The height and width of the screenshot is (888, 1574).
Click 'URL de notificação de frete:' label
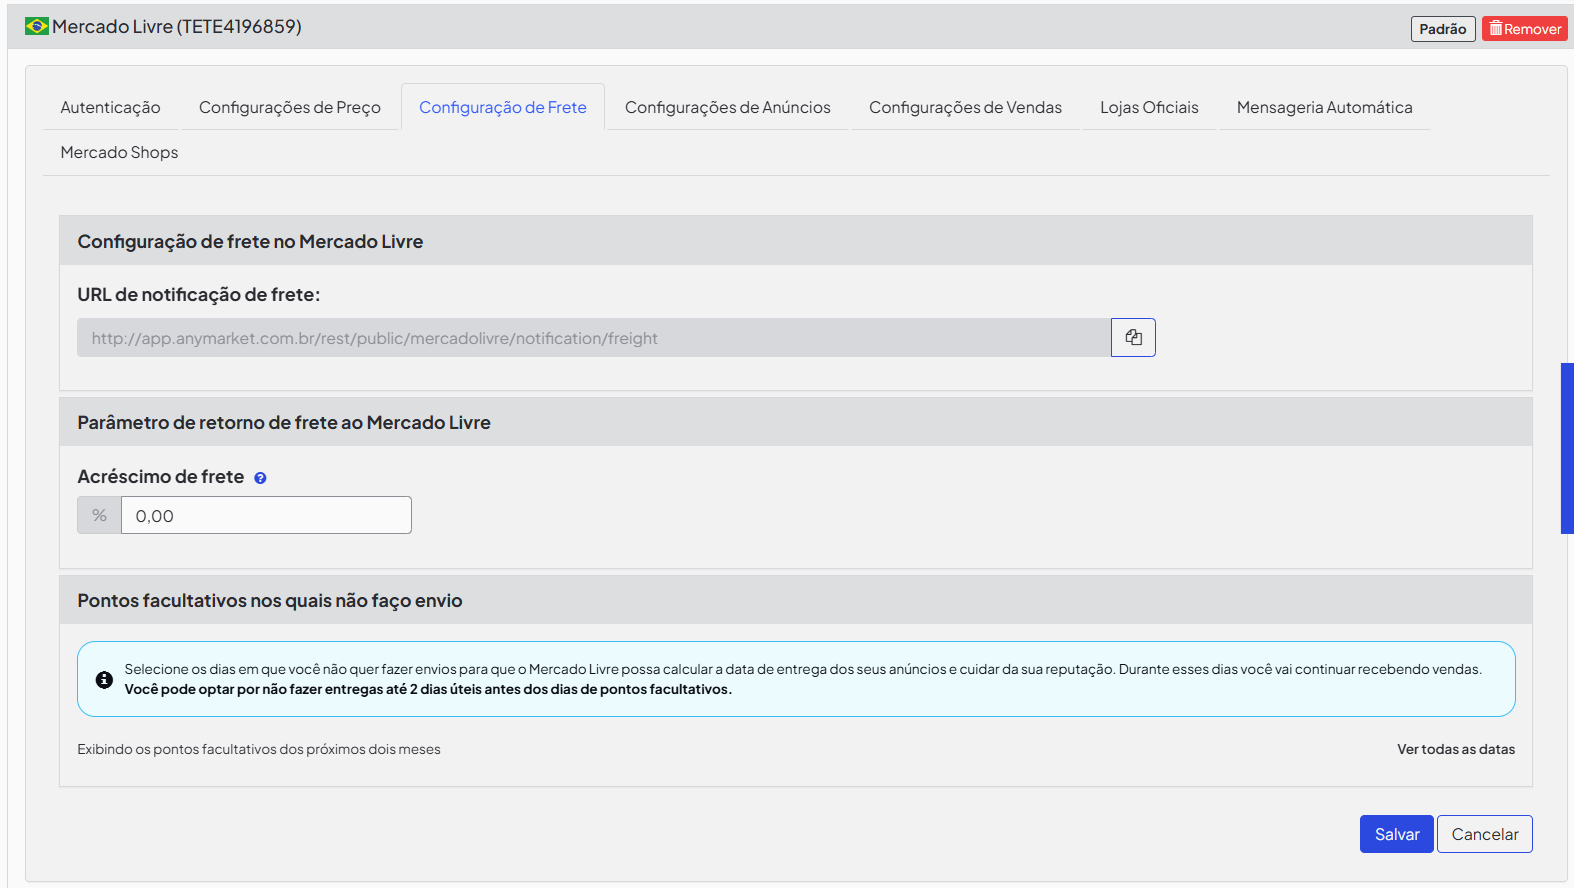199,294
